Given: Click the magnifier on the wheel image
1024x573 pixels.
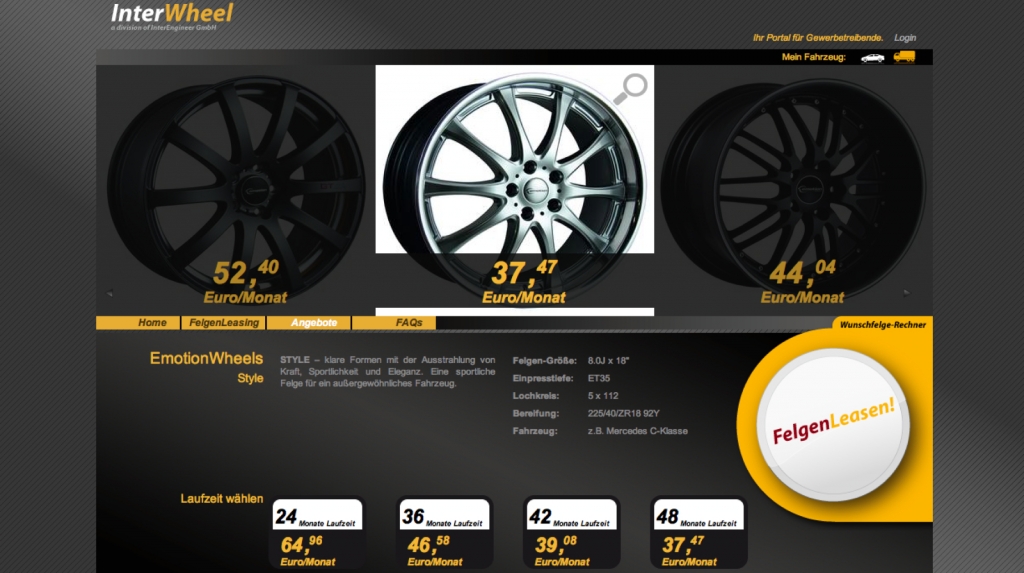Looking at the screenshot, I should tap(630, 88).
